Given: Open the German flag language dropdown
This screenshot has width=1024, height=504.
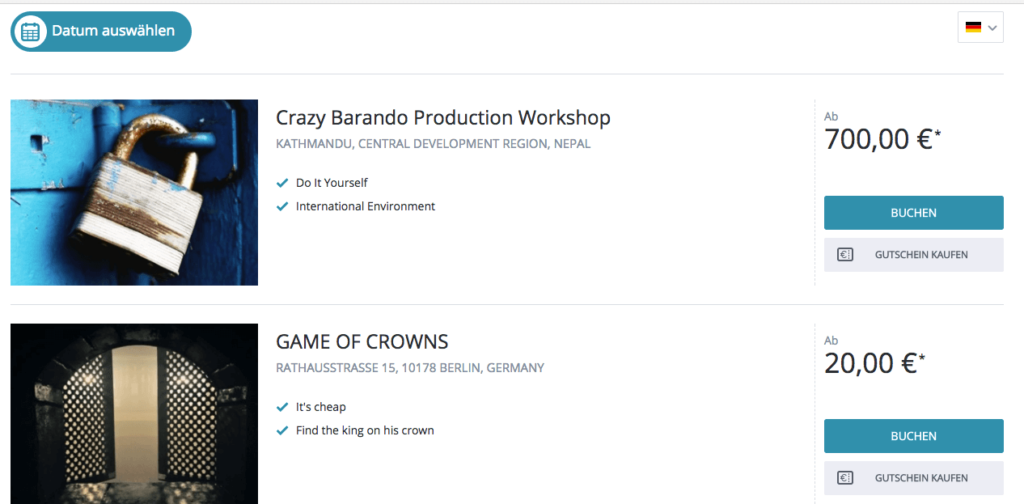Looking at the screenshot, I should [x=980, y=28].
